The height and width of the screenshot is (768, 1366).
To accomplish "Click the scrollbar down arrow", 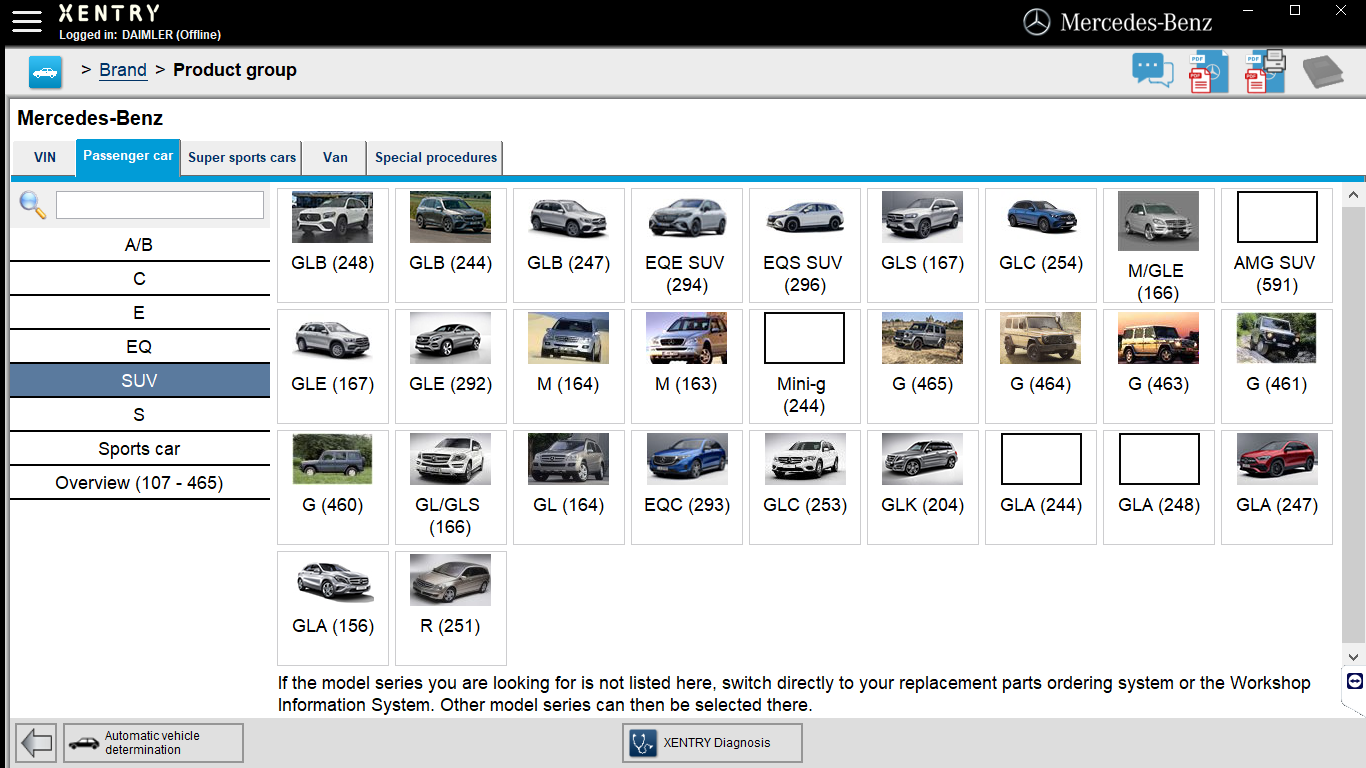I will coord(1354,657).
